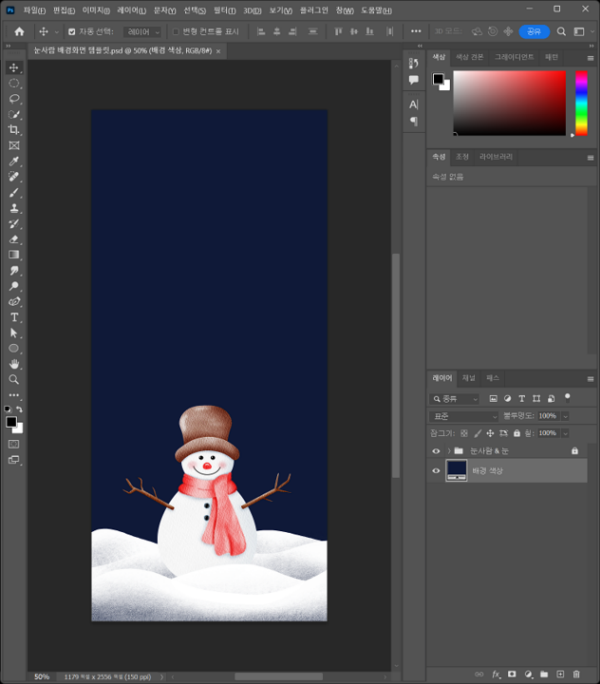Open the Paragraph panel icon
The height and width of the screenshot is (684, 600).
[x=413, y=121]
